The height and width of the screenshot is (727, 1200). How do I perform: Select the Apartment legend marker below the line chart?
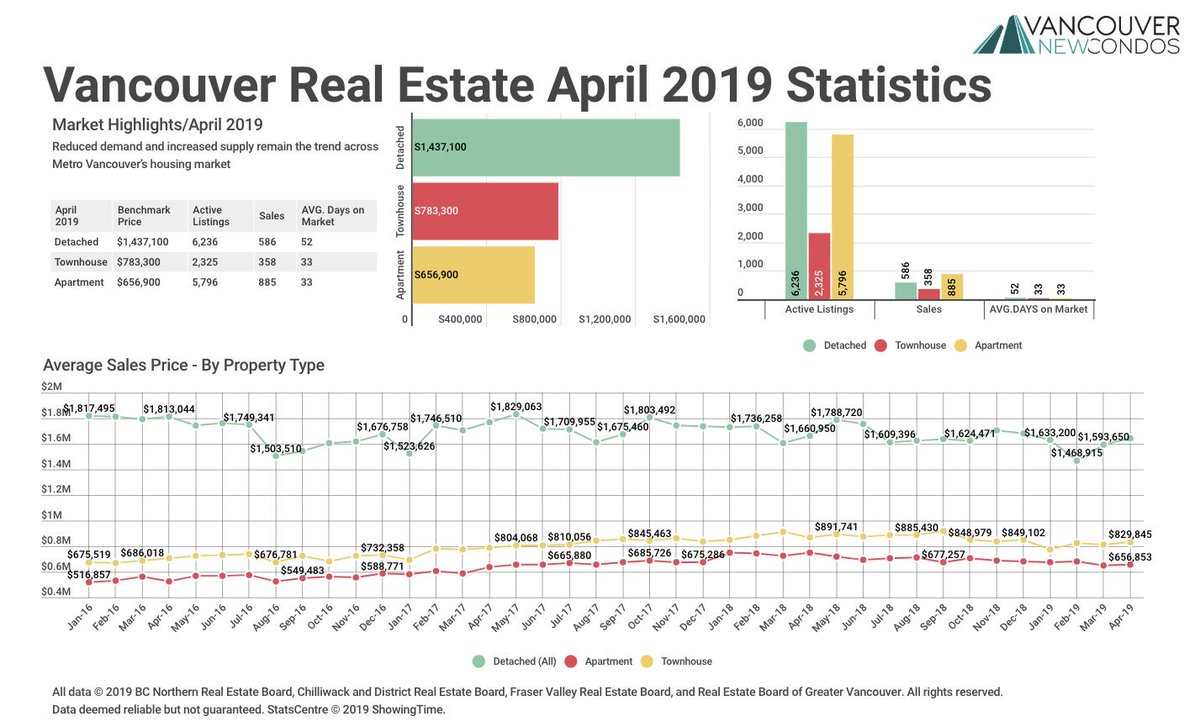[570, 661]
